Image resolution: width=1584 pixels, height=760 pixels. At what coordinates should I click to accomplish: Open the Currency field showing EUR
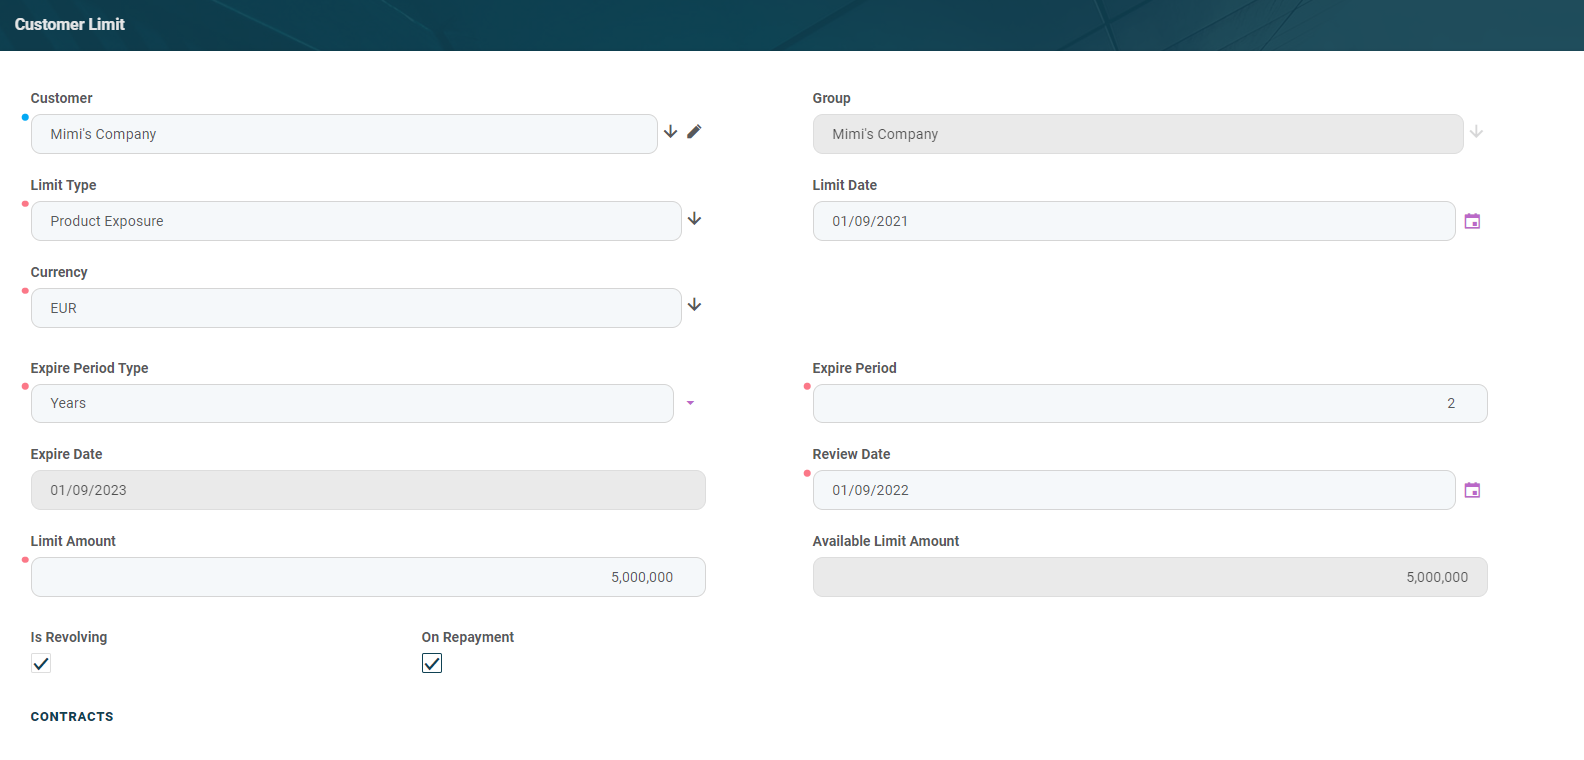[355, 308]
